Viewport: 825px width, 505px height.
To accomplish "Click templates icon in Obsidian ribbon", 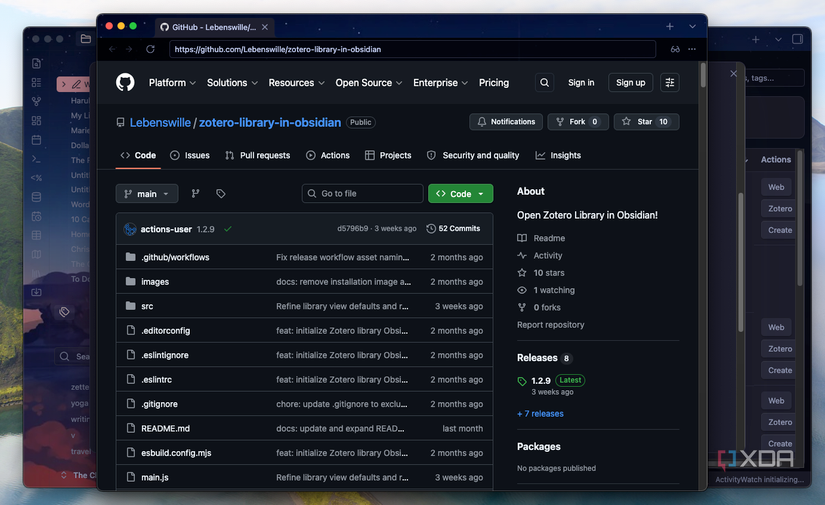I will click(x=36, y=178).
